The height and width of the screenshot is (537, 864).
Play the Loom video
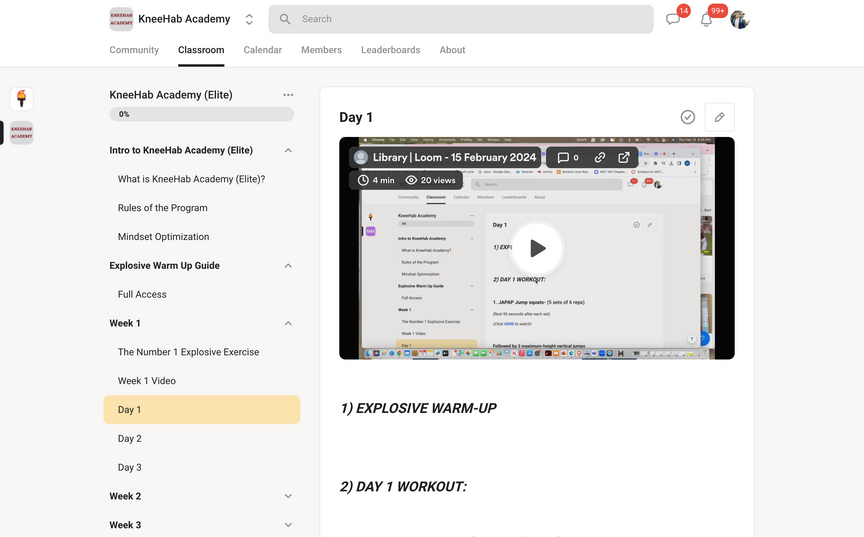point(537,248)
